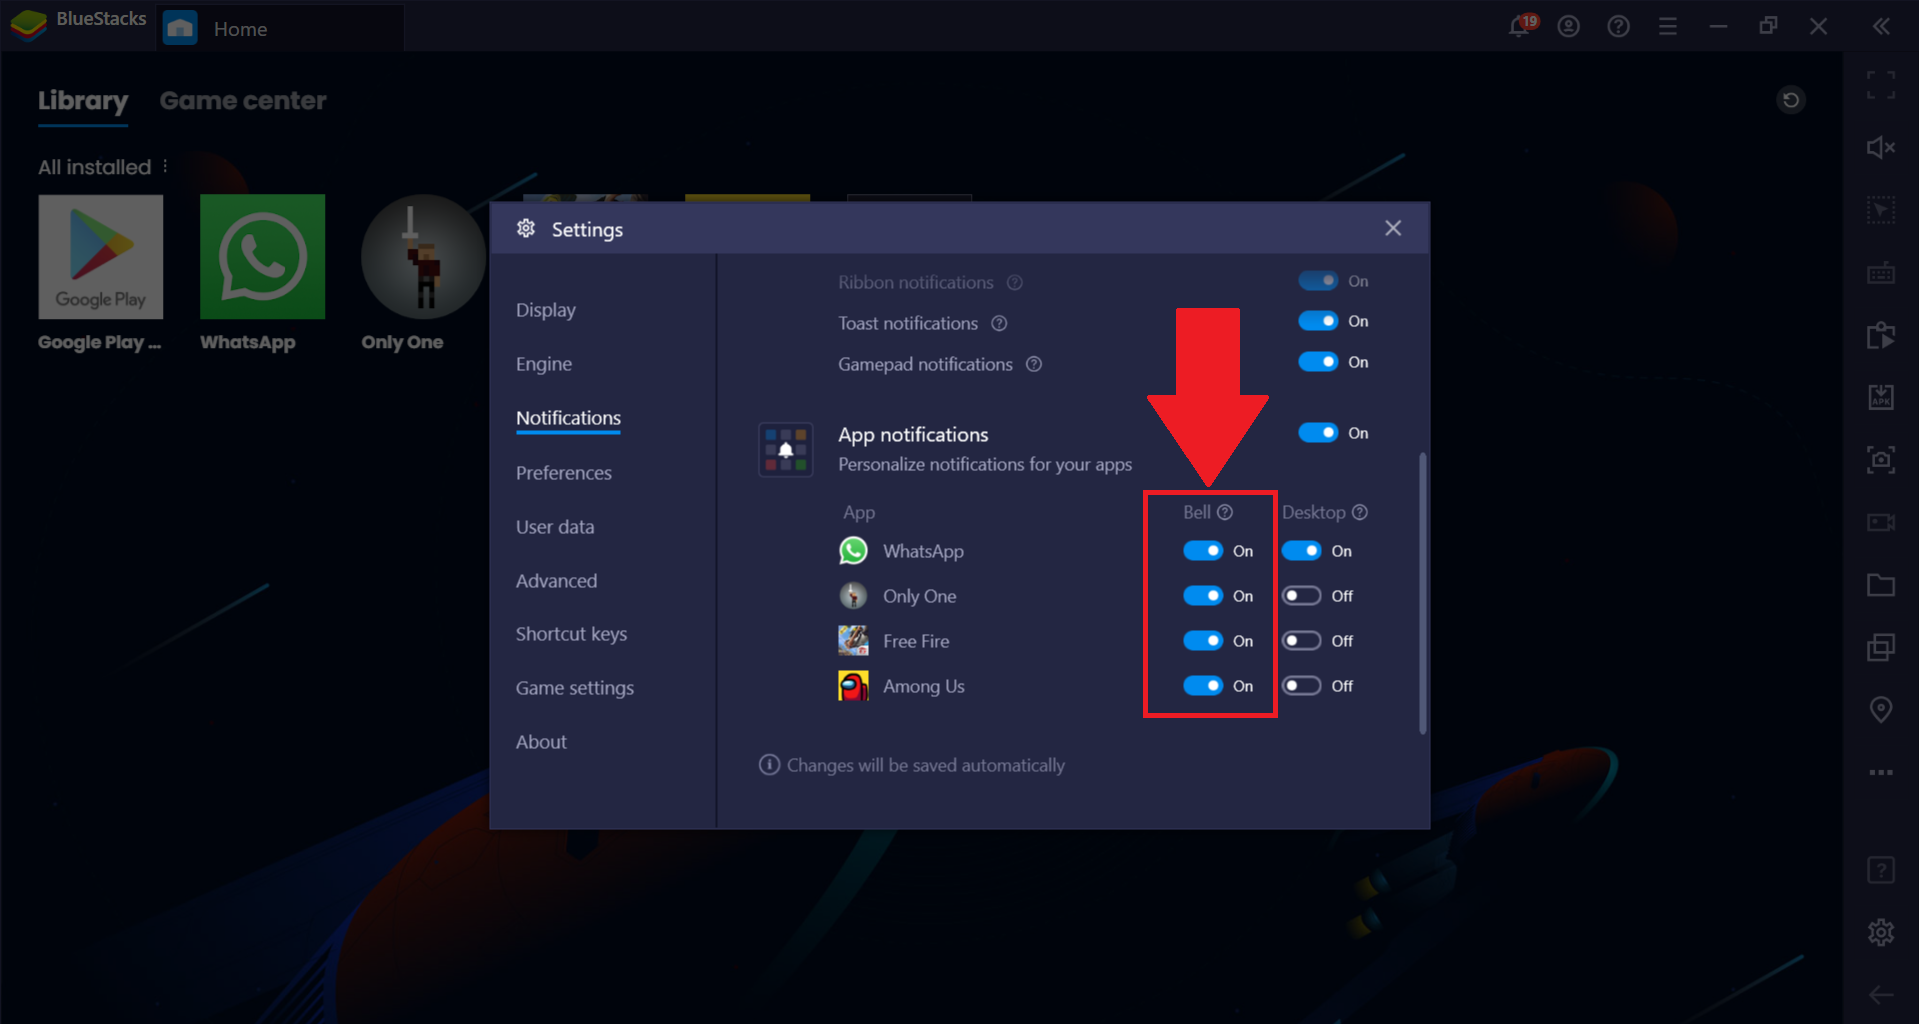Unmute volume in side toolbar

coord(1881,148)
